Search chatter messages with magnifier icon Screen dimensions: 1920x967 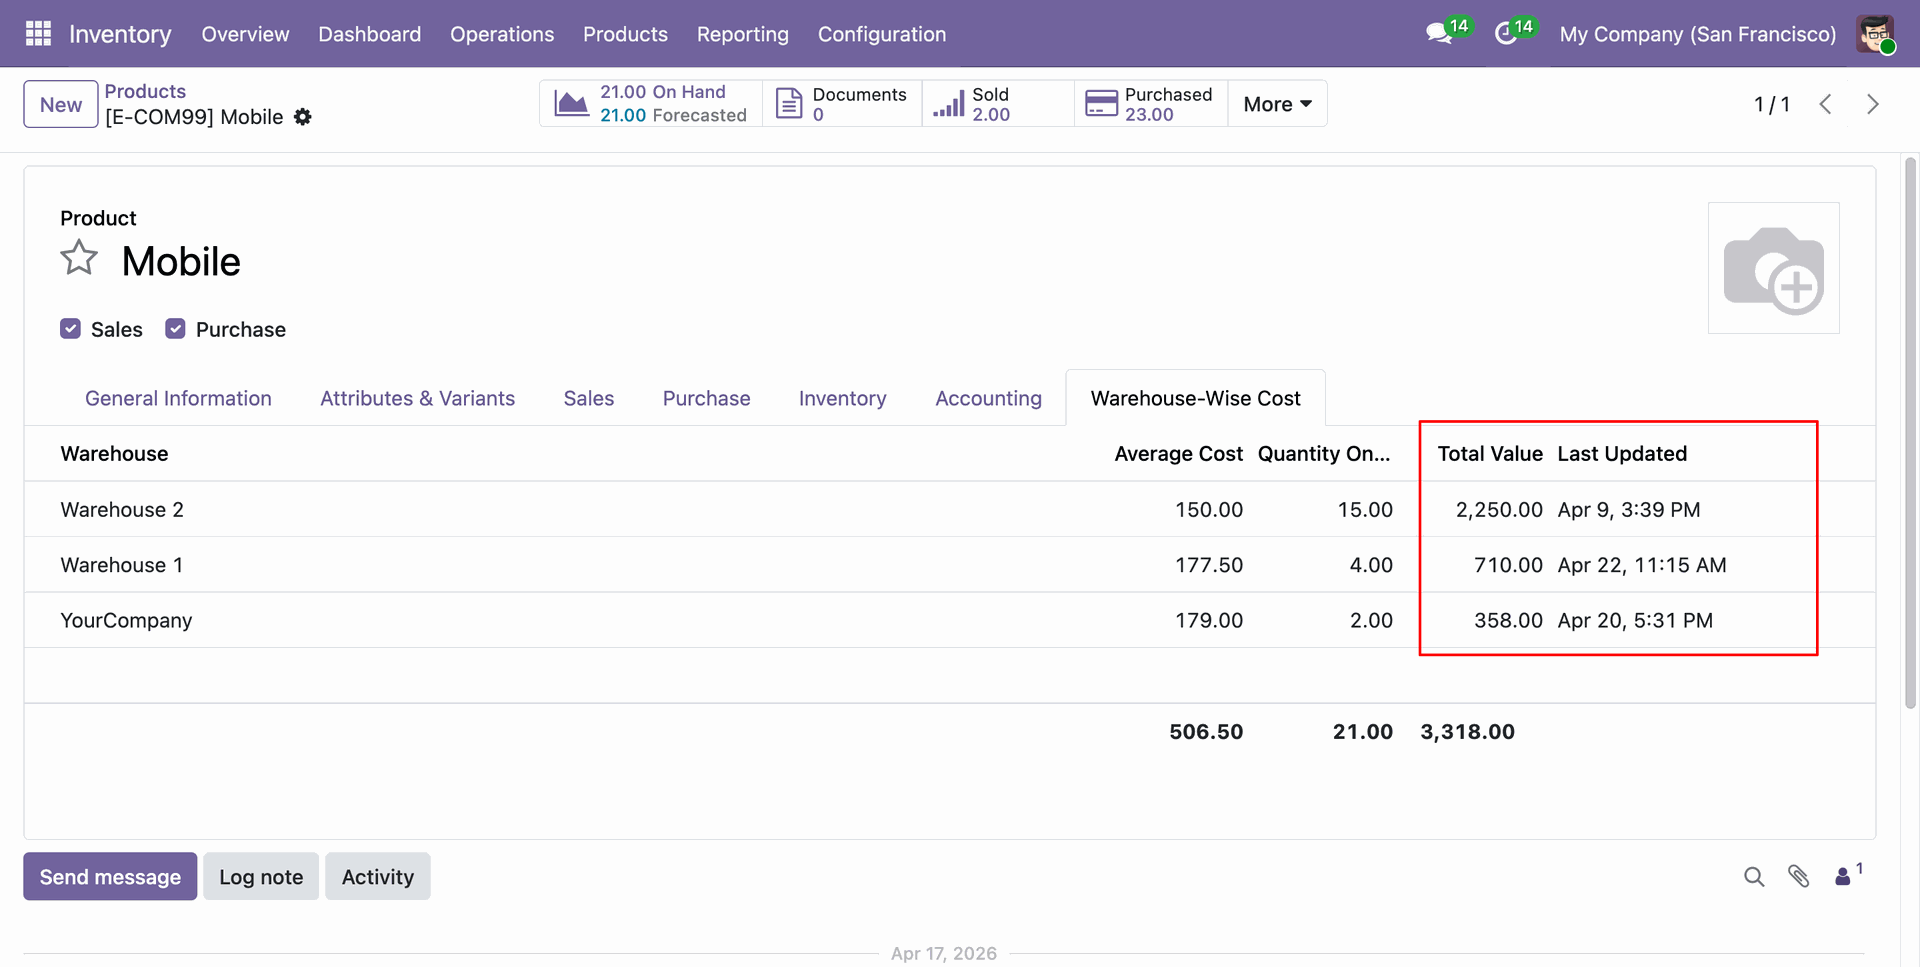(1754, 877)
